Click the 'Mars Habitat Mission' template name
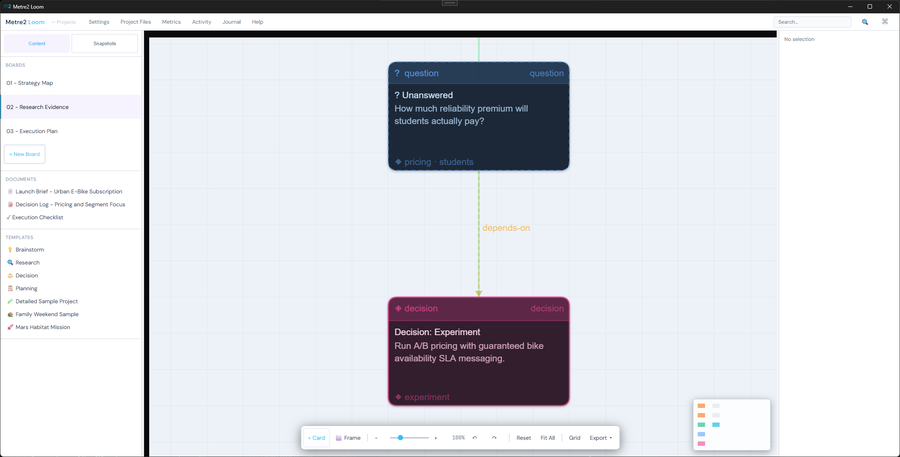The image size is (900, 457). coord(43,327)
